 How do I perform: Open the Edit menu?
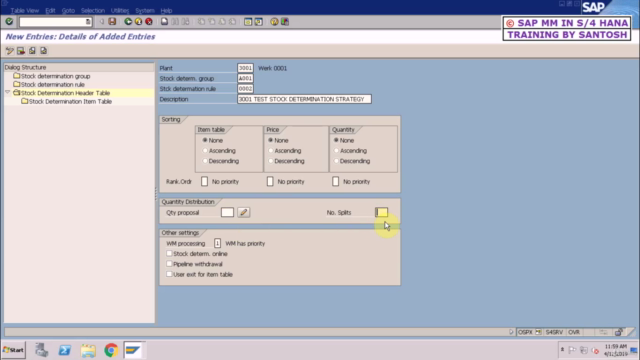coord(50,10)
